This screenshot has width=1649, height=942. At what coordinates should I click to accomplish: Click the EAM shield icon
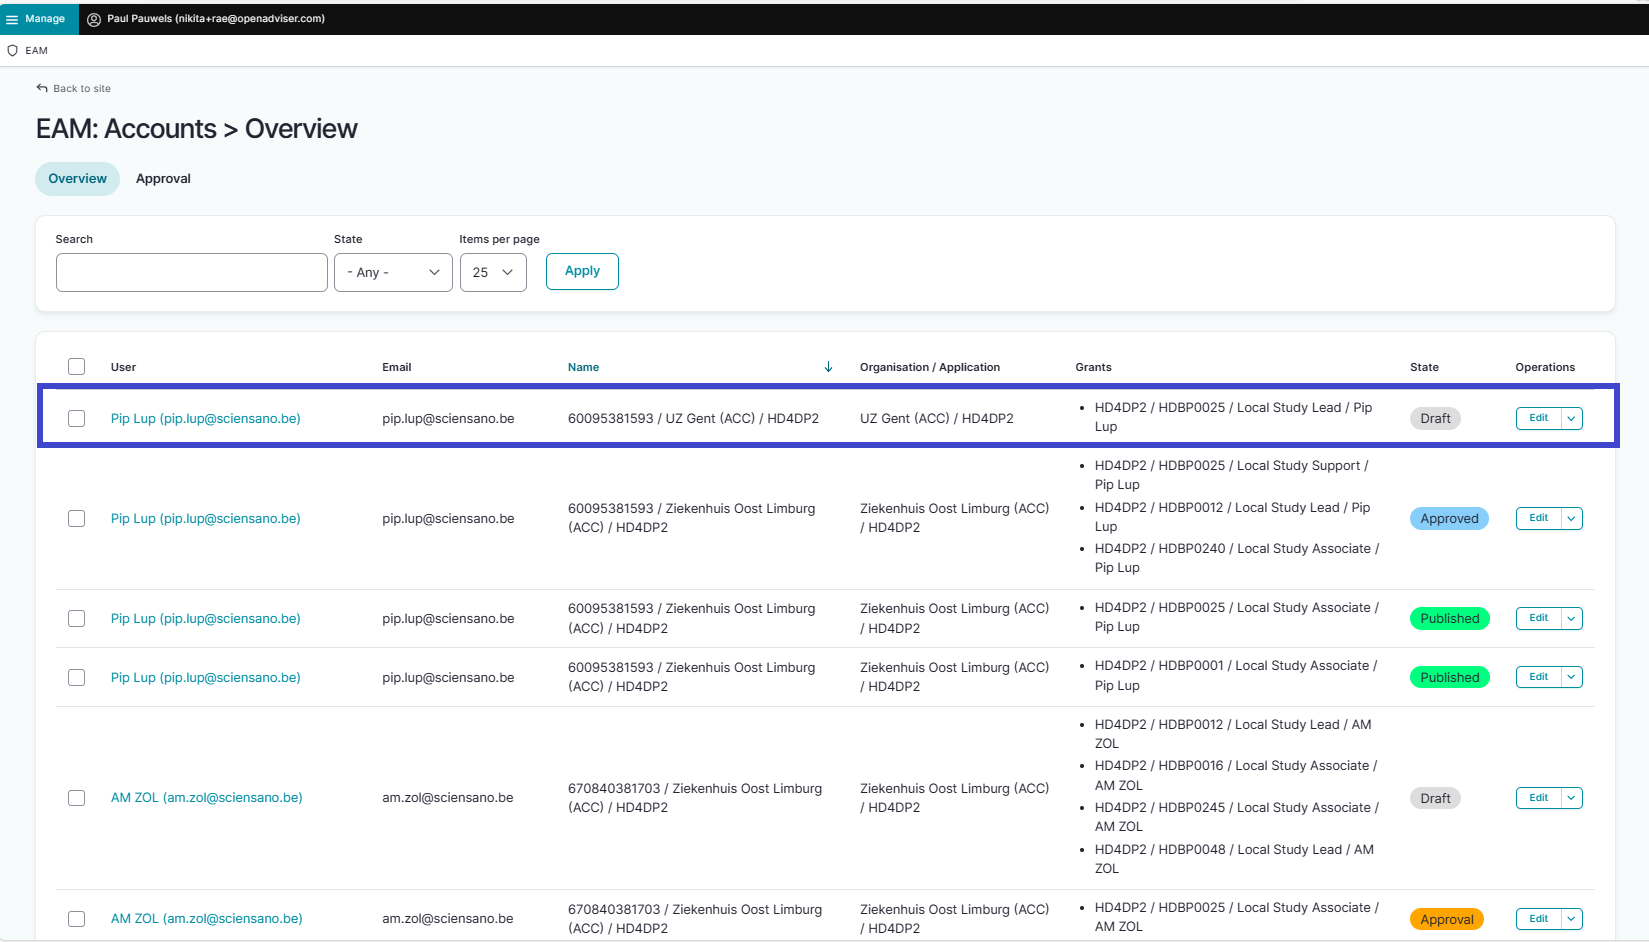click(x=13, y=51)
